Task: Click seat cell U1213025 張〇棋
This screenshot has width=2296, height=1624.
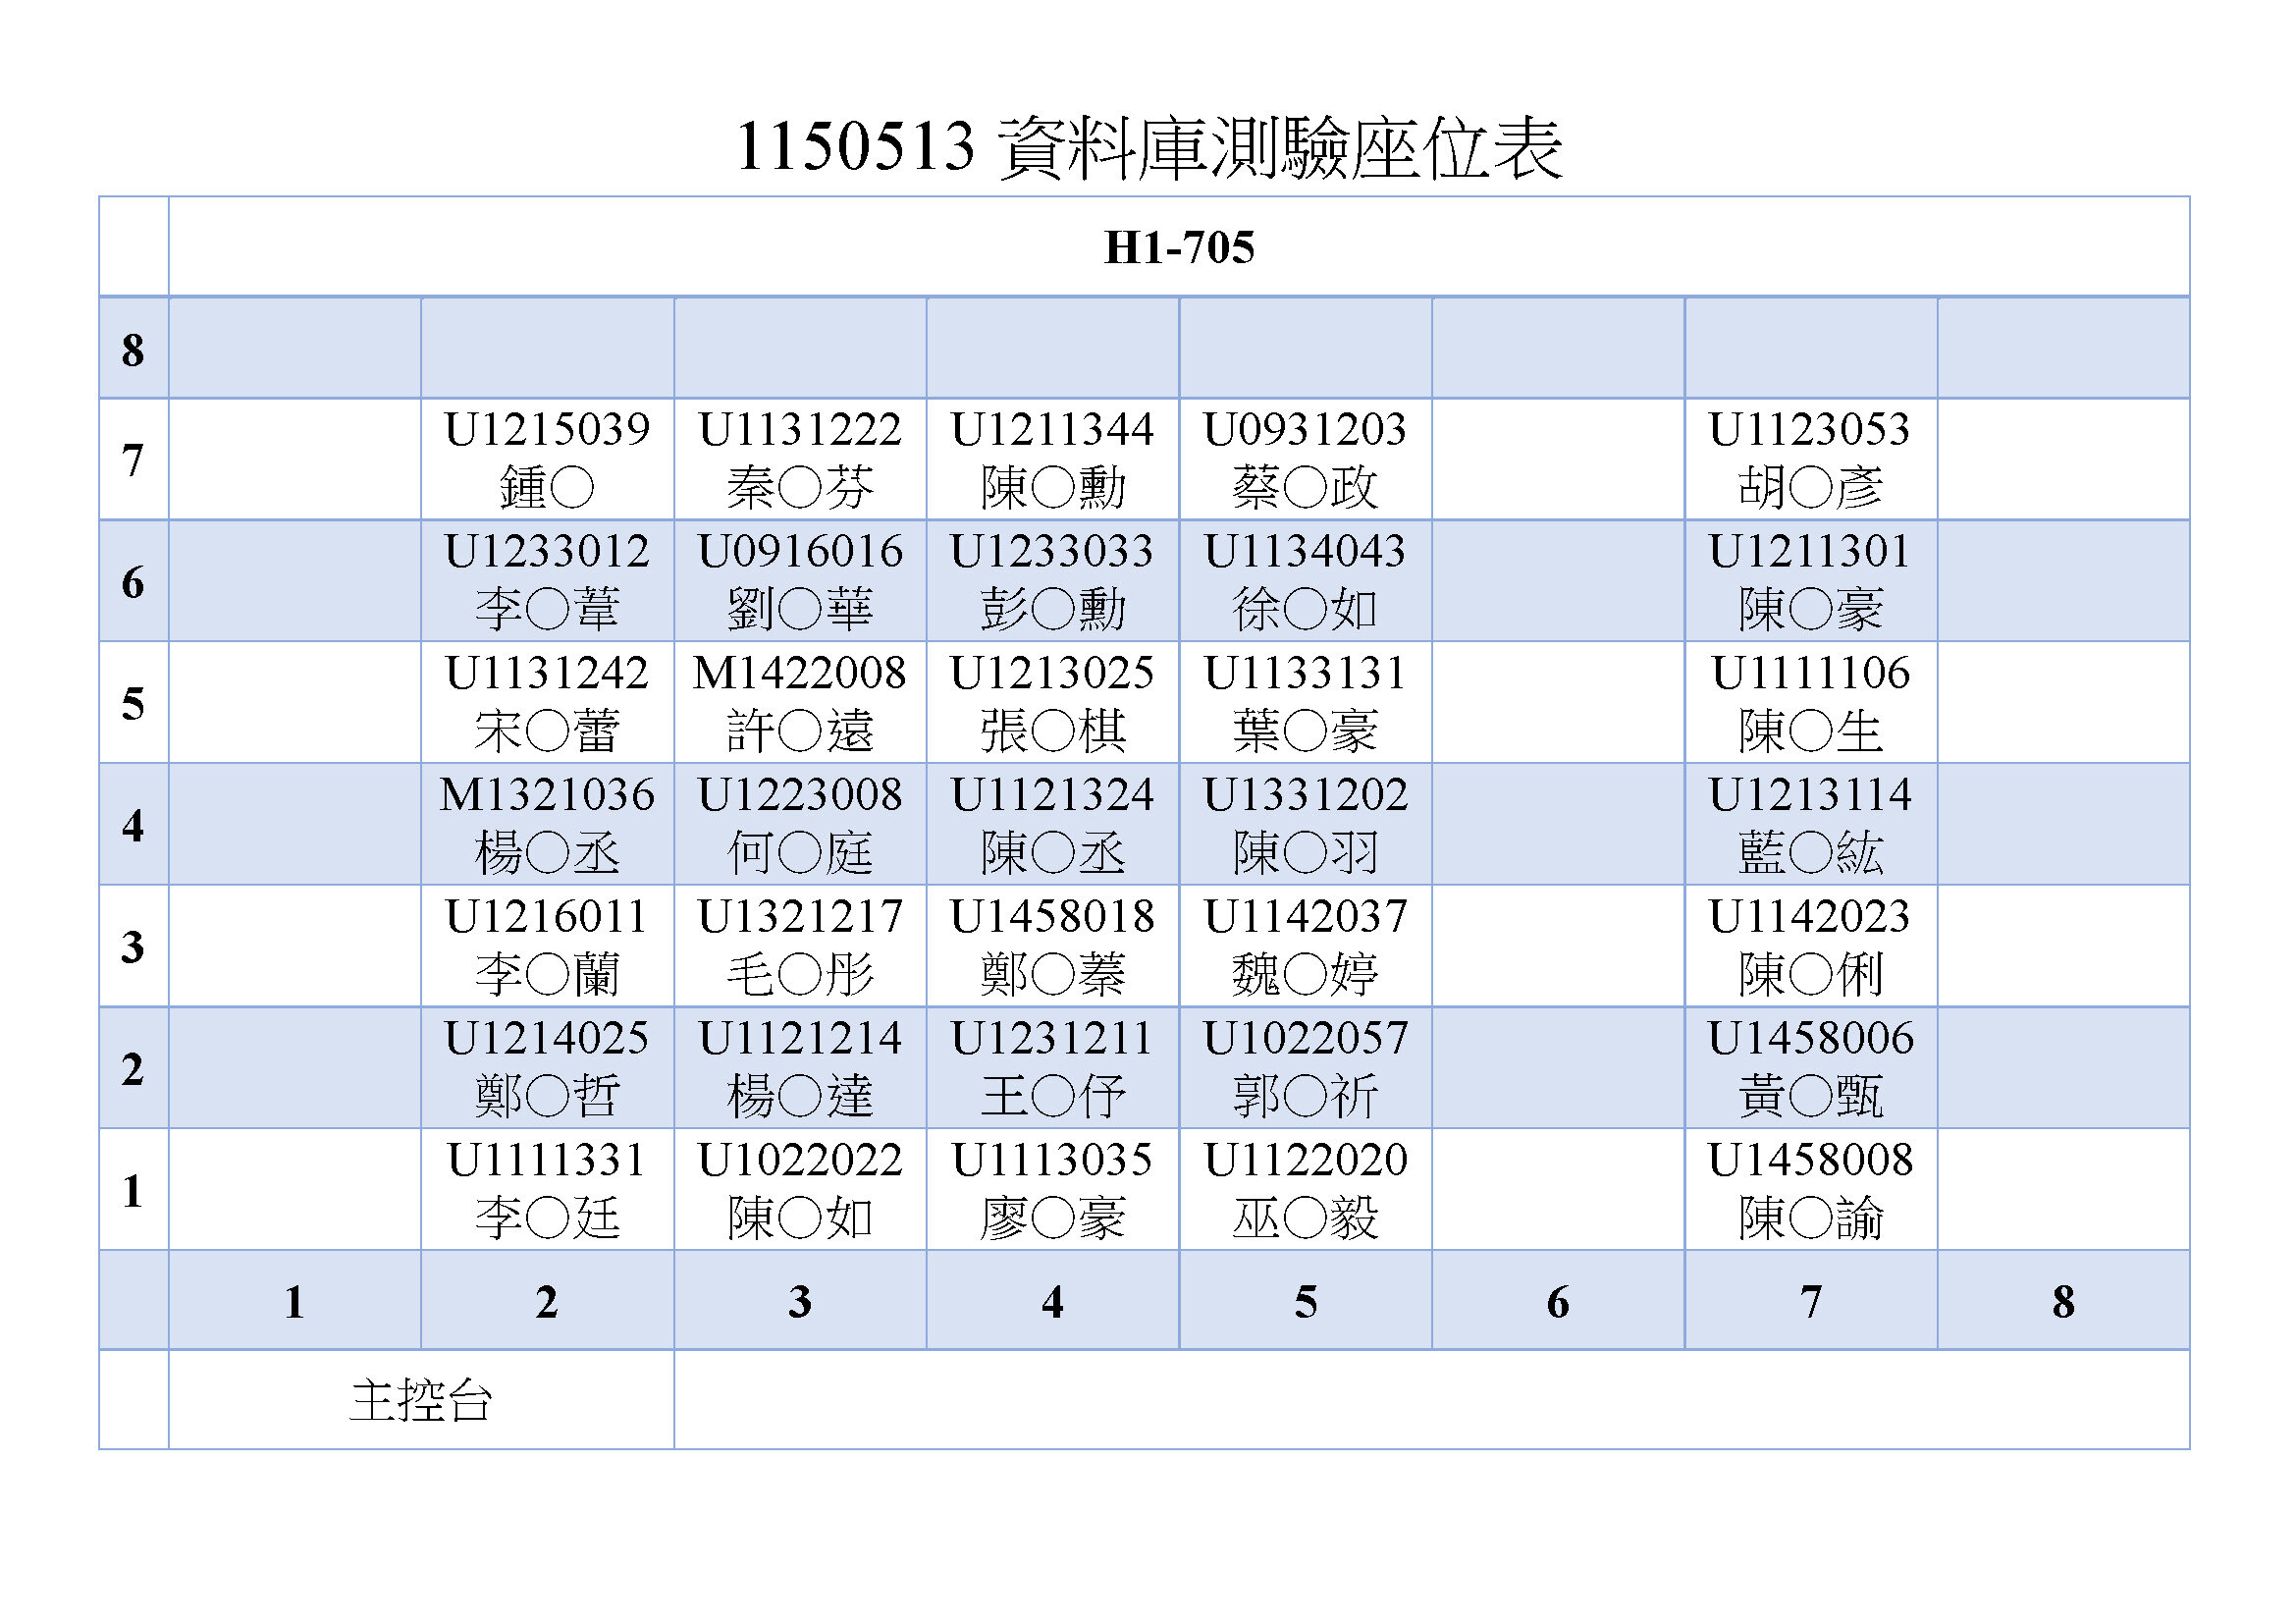Action: (x=1053, y=703)
